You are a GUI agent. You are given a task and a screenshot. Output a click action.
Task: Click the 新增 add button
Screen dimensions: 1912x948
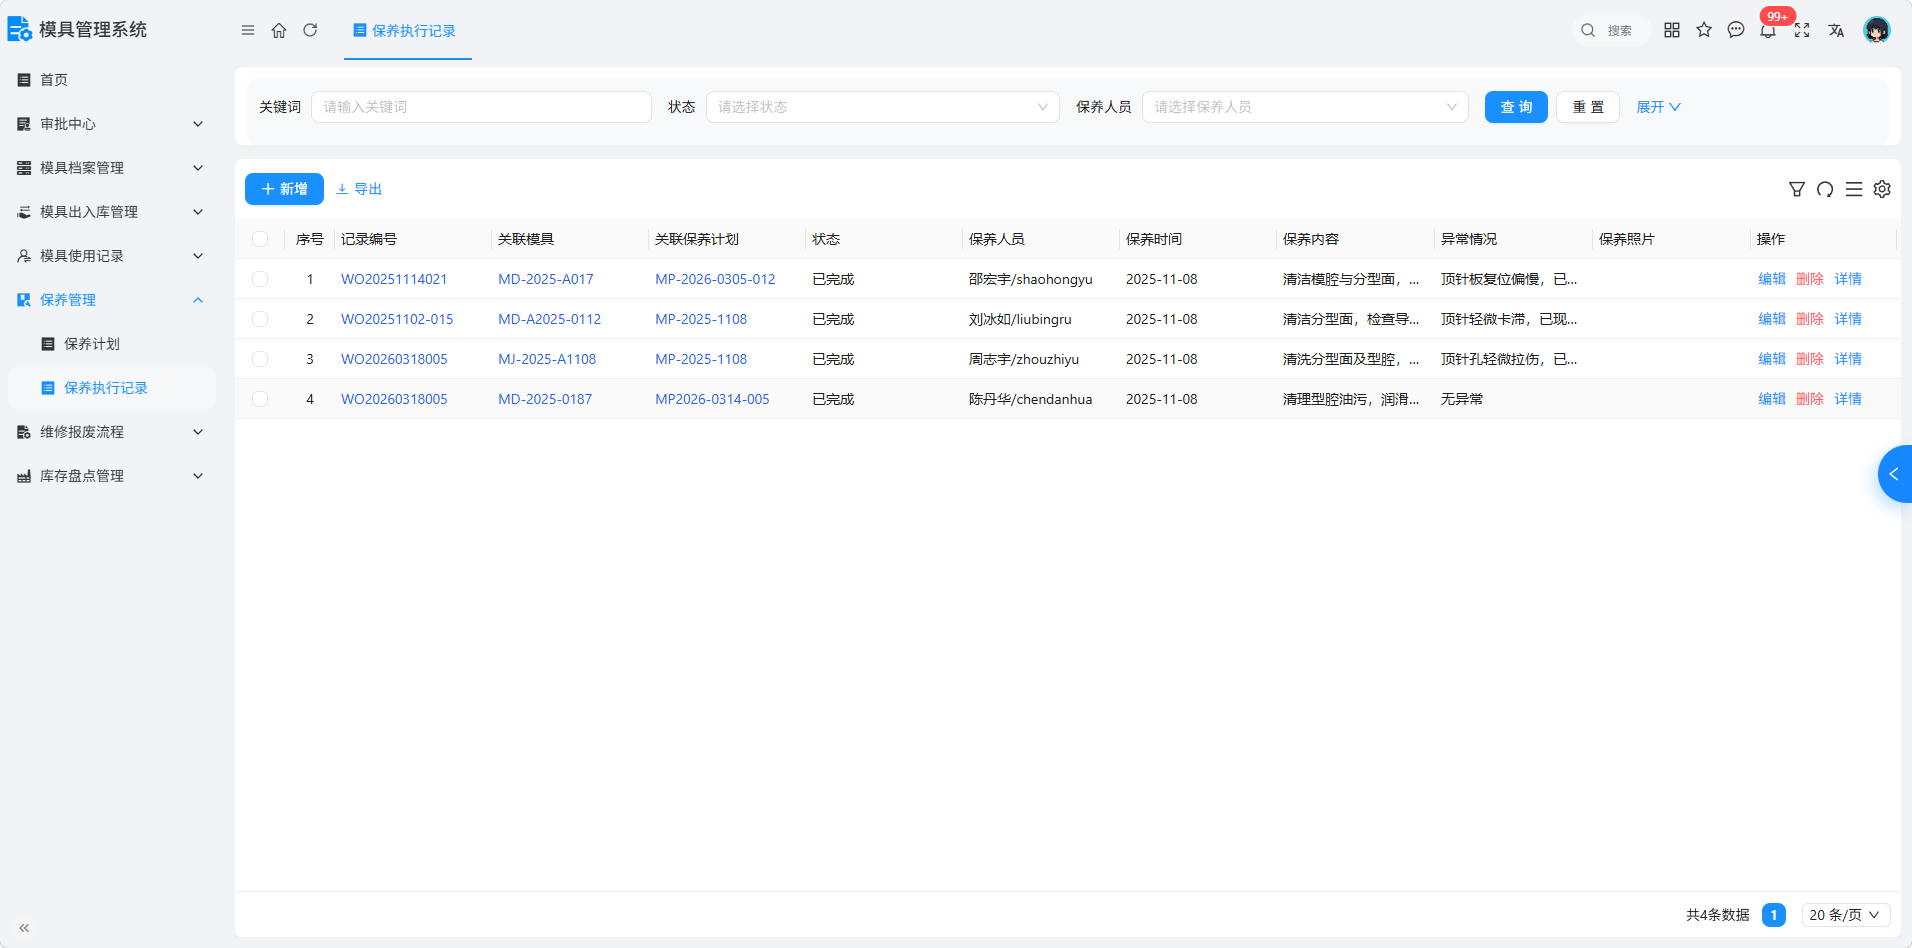pyautogui.click(x=284, y=189)
